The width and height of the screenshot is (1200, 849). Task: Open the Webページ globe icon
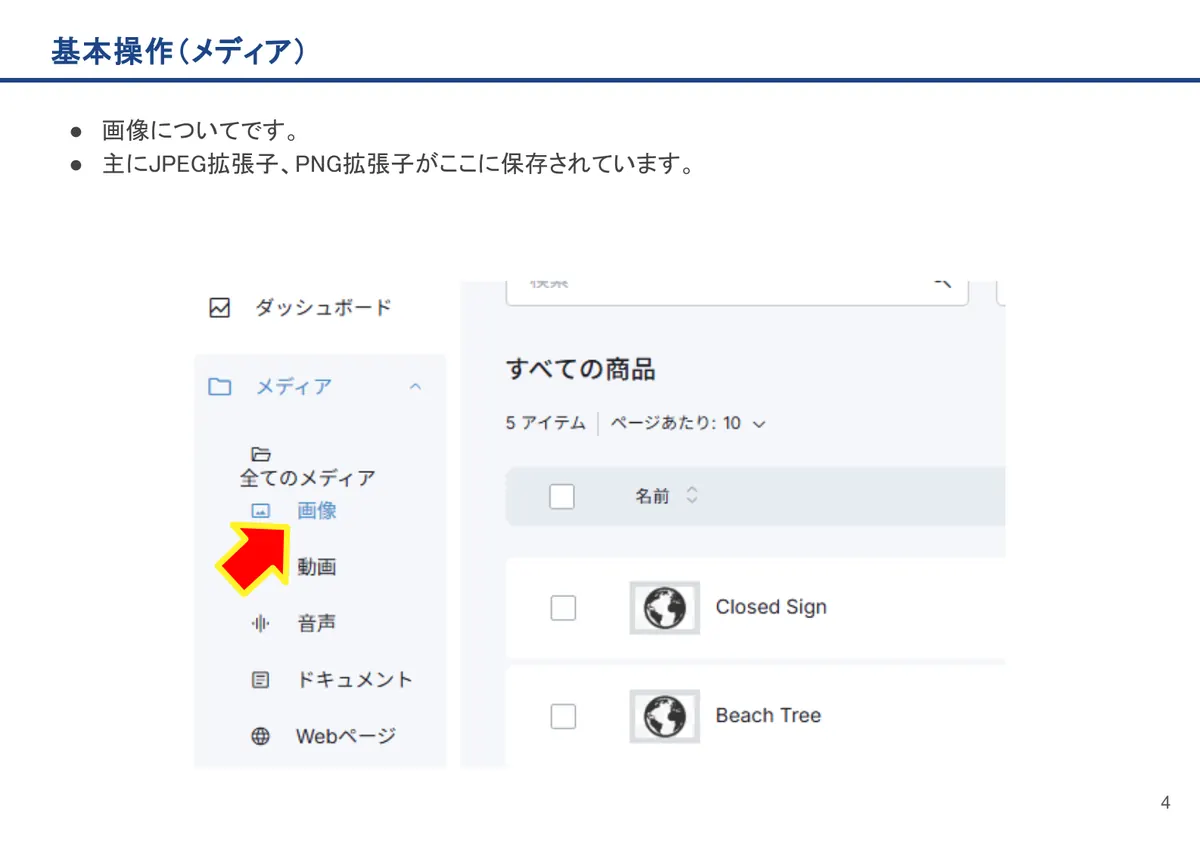(260, 737)
